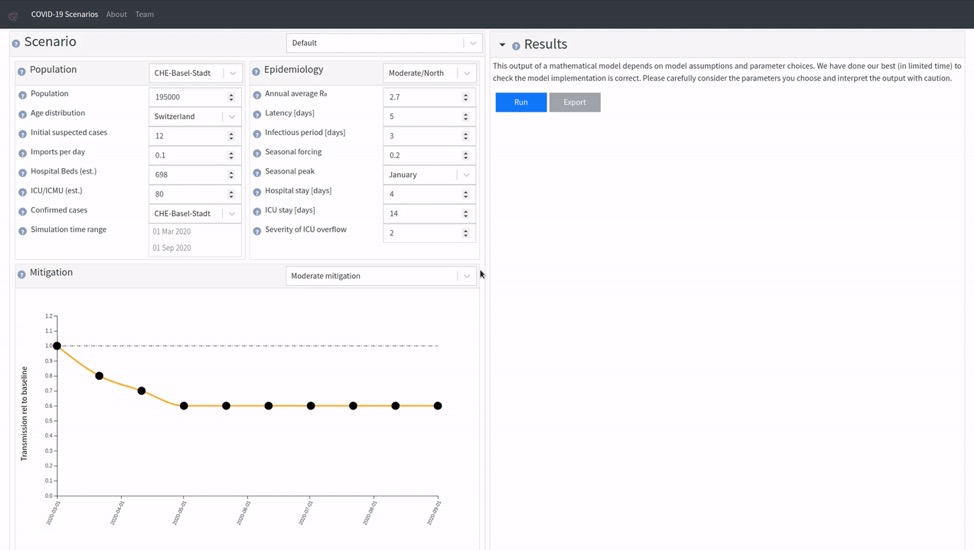Open the Age distribution Switzerland dropdown

(195, 116)
